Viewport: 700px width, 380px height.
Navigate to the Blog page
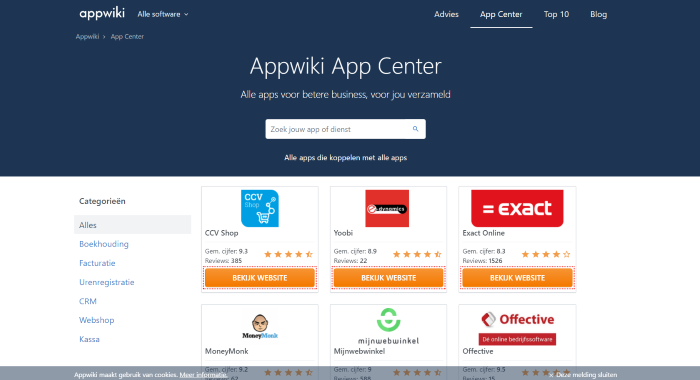598,14
